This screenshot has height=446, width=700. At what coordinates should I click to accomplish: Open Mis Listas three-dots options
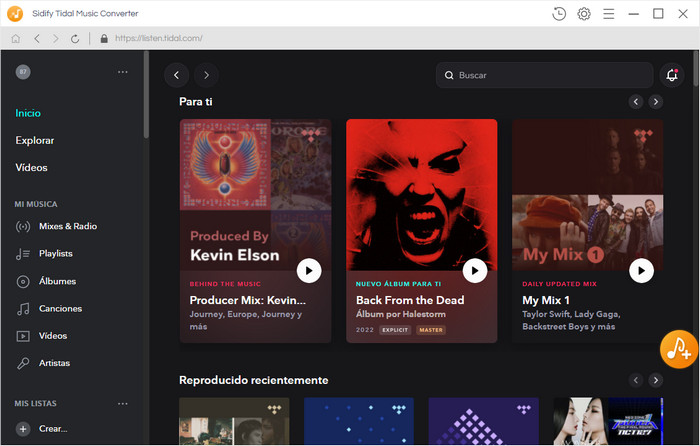point(123,404)
